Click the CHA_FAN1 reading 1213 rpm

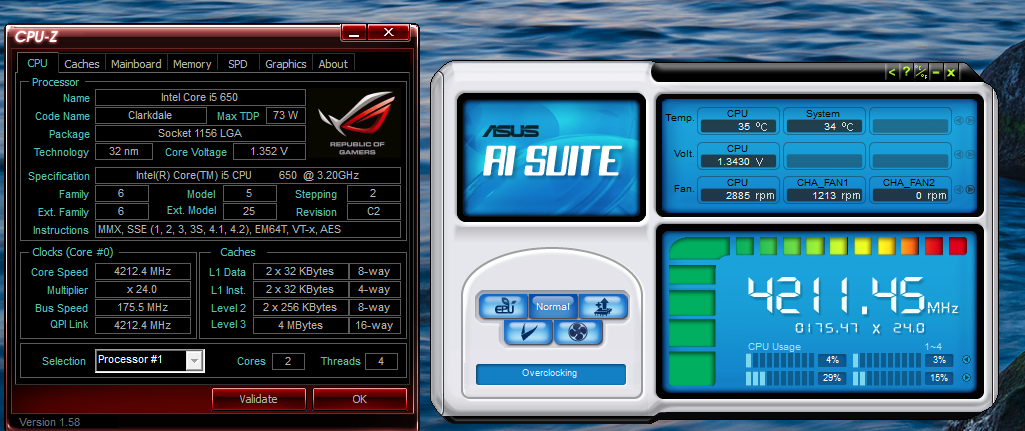pos(823,195)
